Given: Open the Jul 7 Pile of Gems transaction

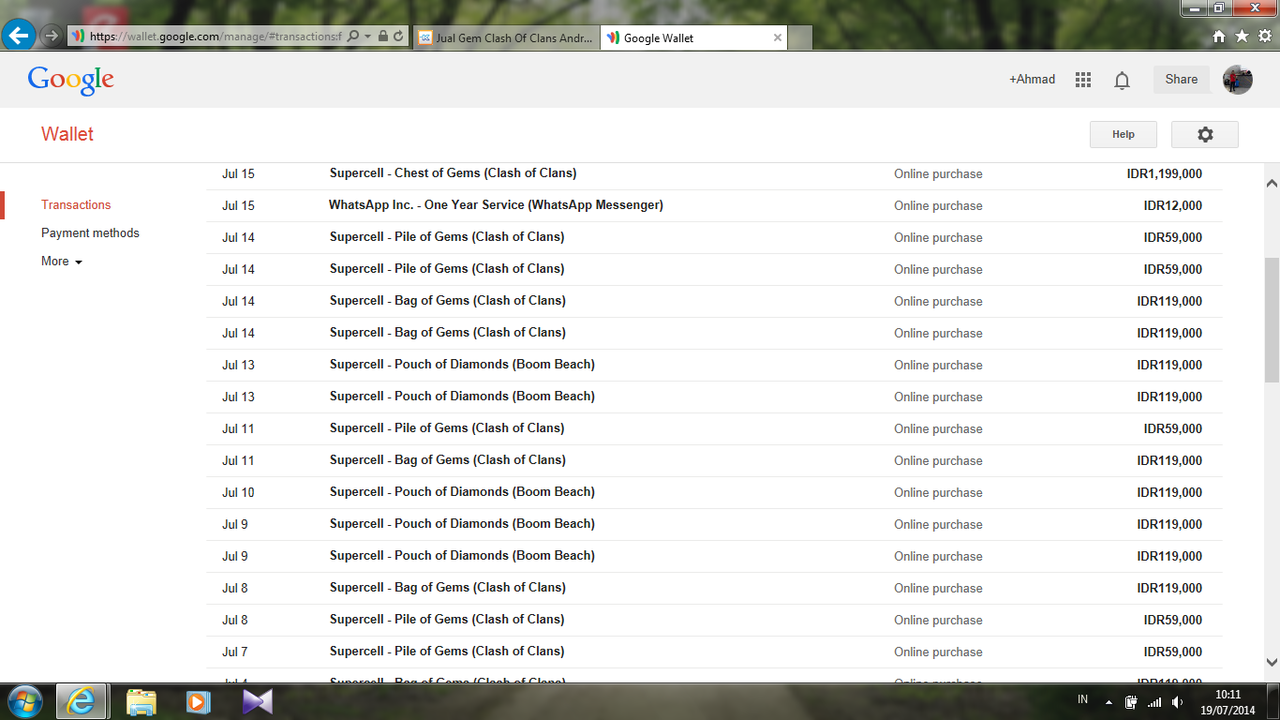Looking at the screenshot, I should [714, 652].
